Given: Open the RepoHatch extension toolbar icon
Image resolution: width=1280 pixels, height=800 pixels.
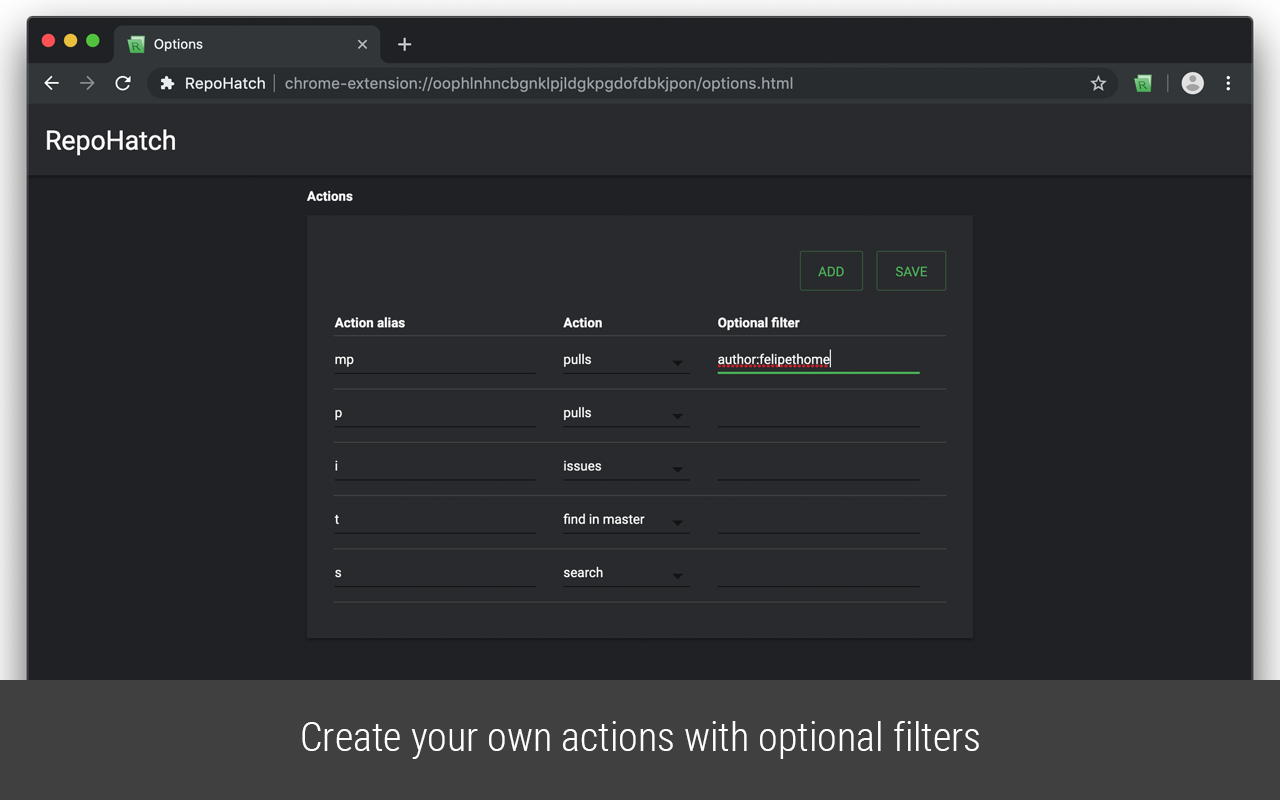Looking at the screenshot, I should click(x=1143, y=84).
